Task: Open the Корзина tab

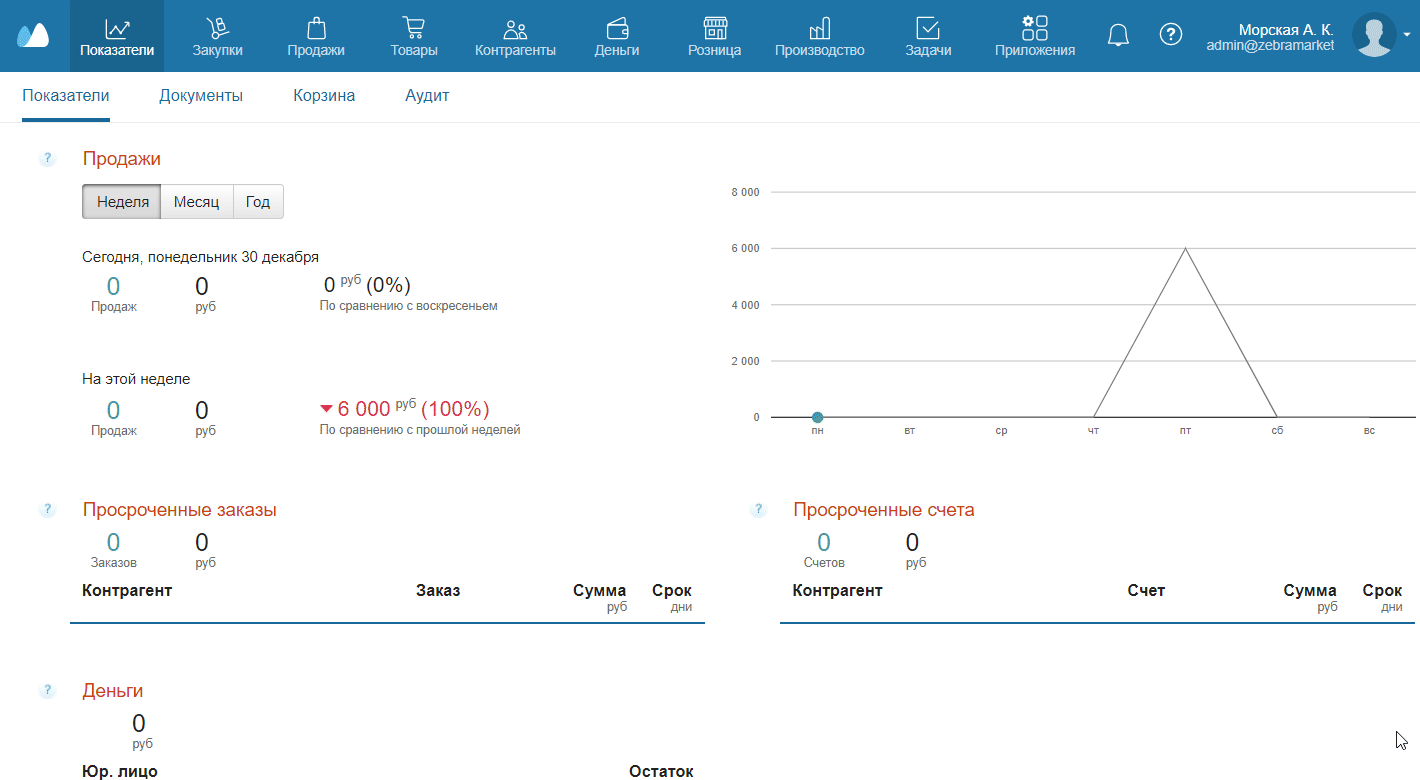Action: click(324, 96)
